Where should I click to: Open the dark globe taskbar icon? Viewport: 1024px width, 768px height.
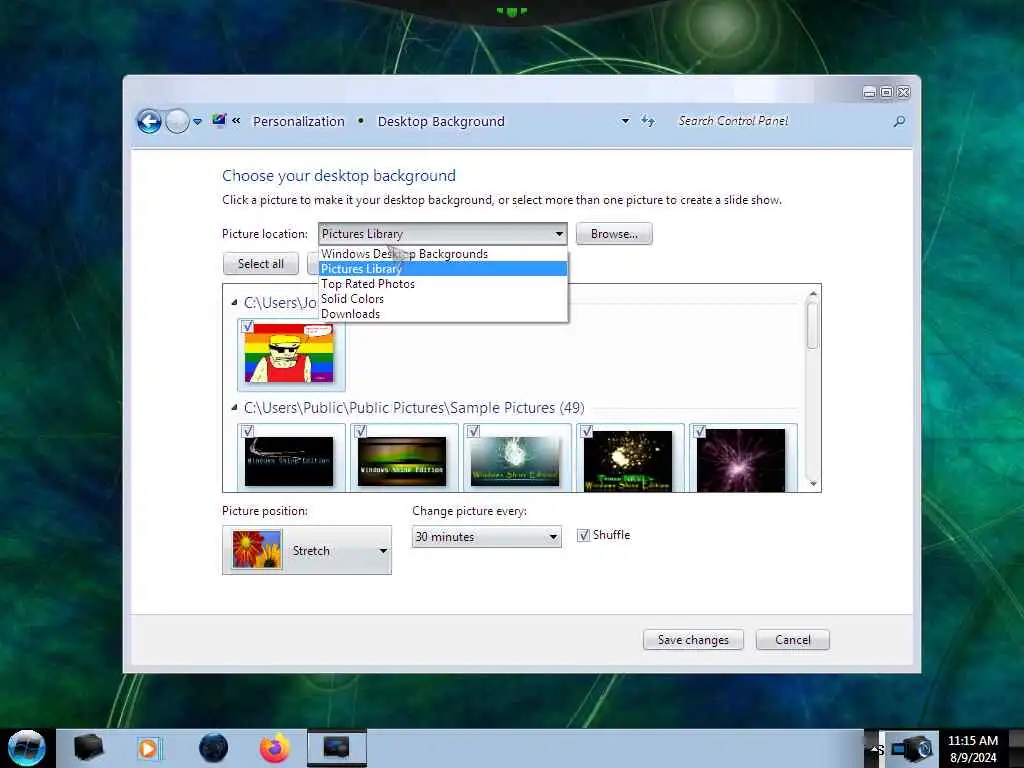pyautogui.click(x=213, y=748)
